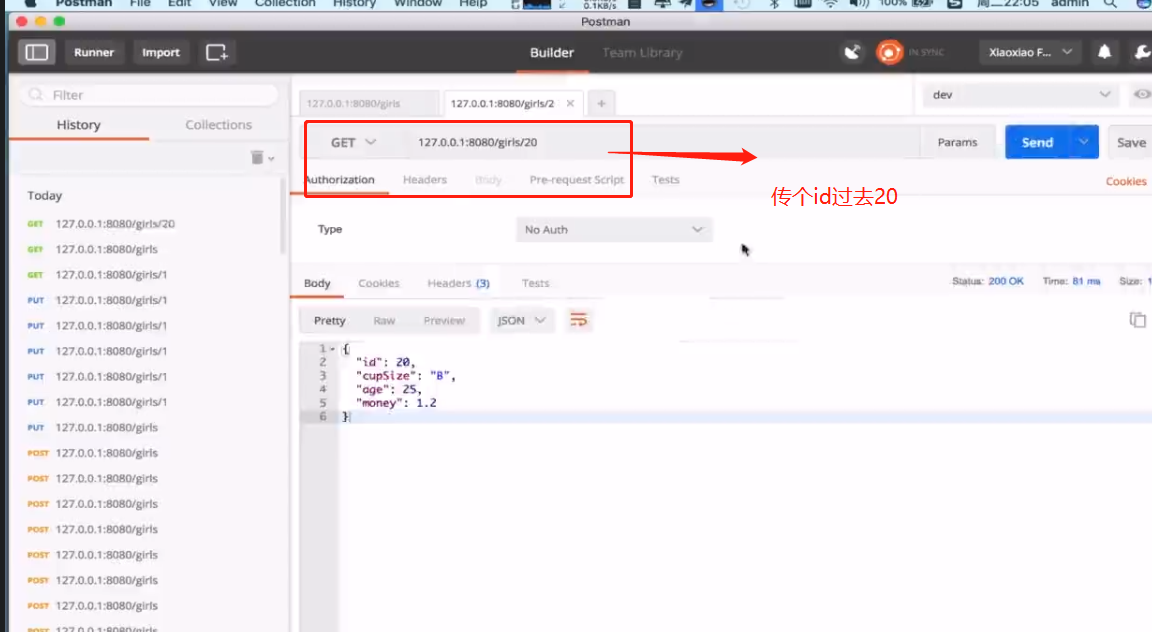Open the 127.0.0.1:8080/girls request tab
Image resolution: width=1152 pixels, height=632 pixels.
click(368, 104)
